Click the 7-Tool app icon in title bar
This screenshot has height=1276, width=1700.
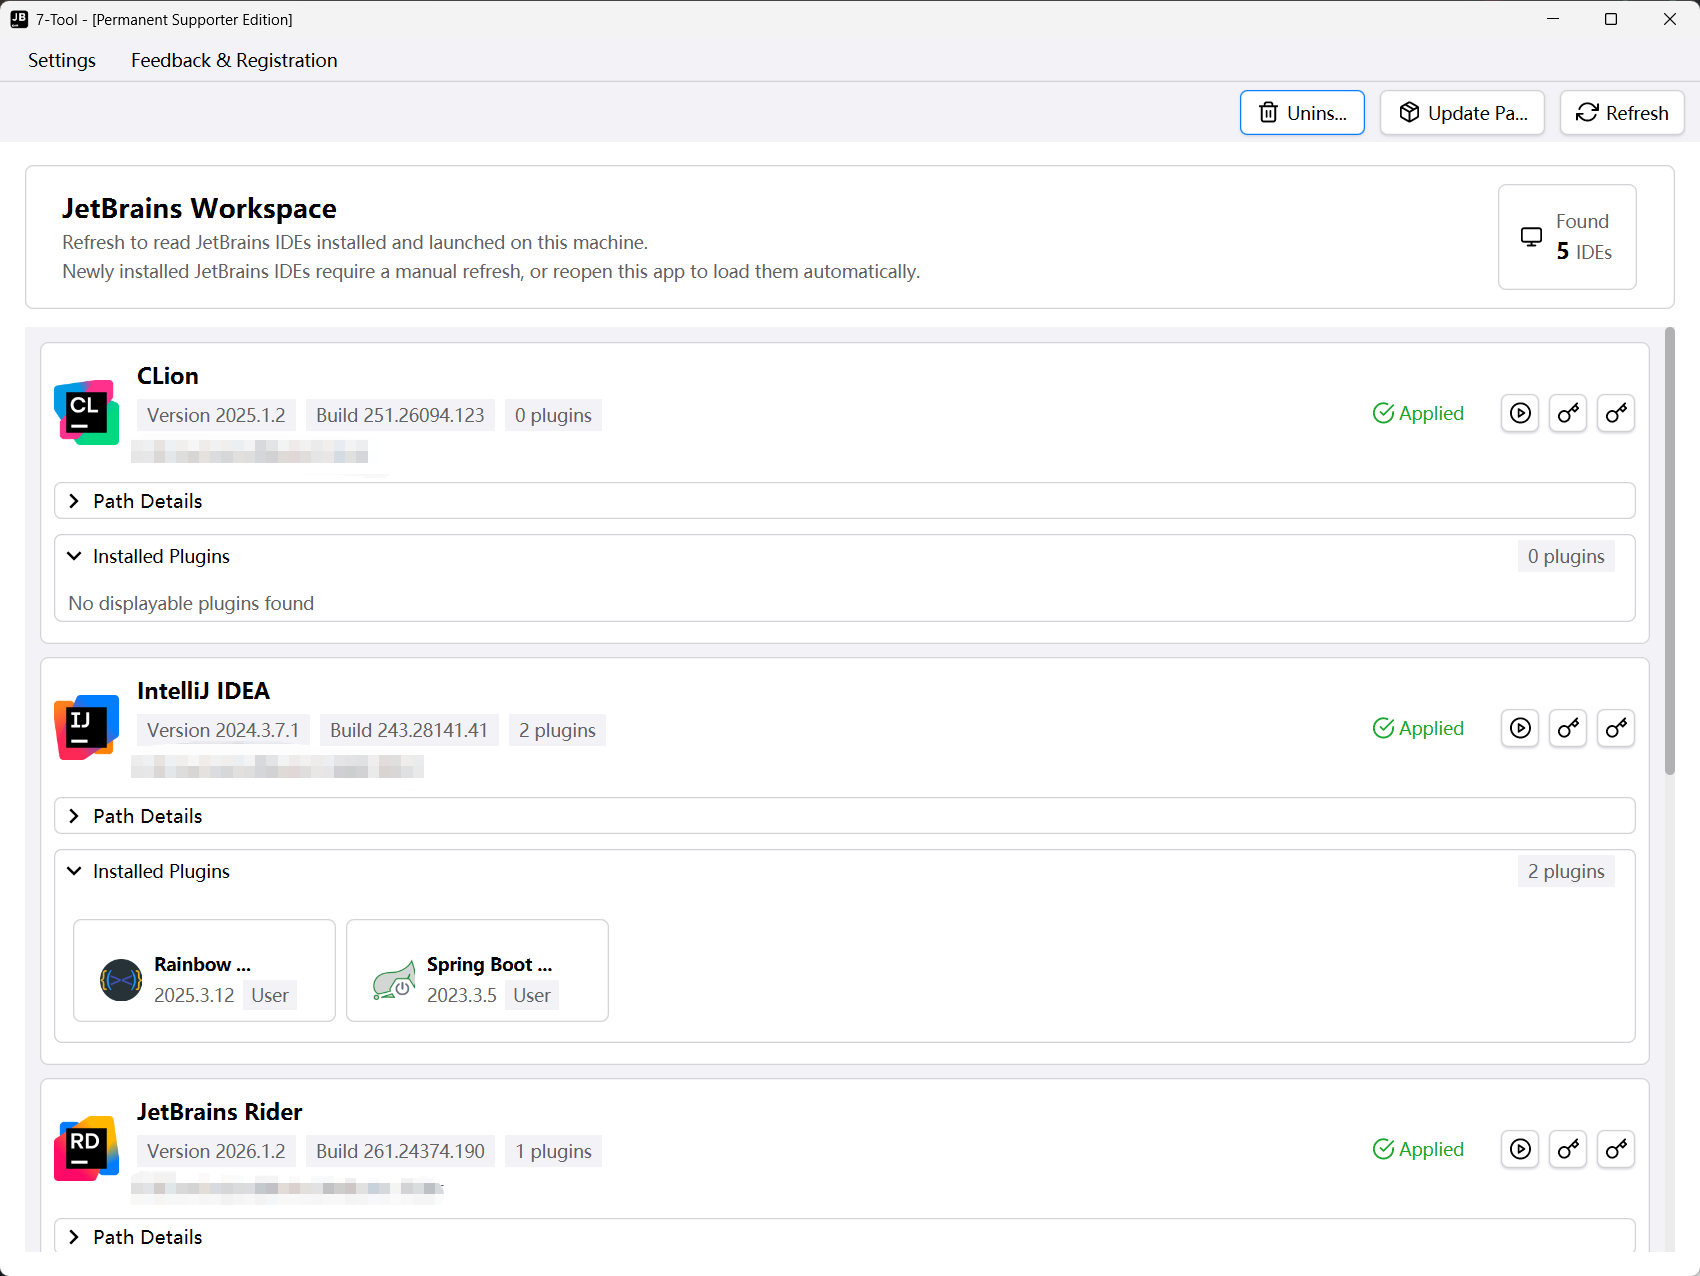point(19,19)
